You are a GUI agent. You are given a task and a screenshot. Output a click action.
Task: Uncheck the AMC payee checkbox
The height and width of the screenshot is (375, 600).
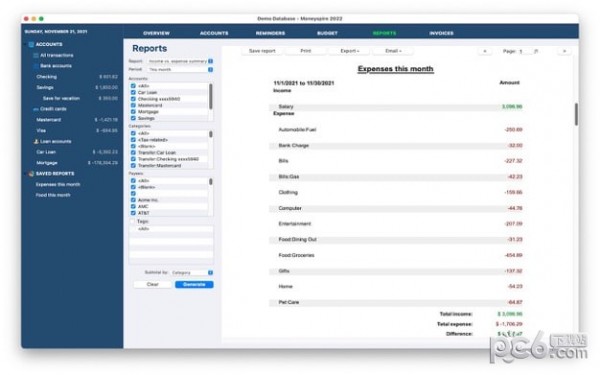point(133,207)
